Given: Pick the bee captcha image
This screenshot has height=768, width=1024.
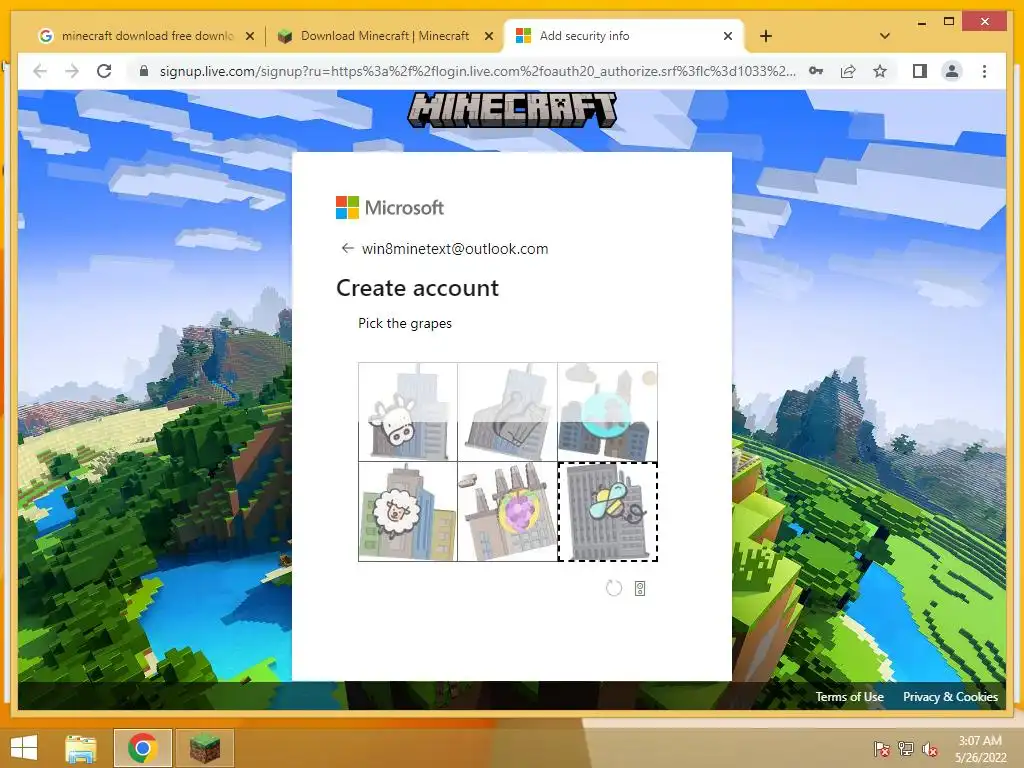Looking at the screenshot, I should point(607,511).
